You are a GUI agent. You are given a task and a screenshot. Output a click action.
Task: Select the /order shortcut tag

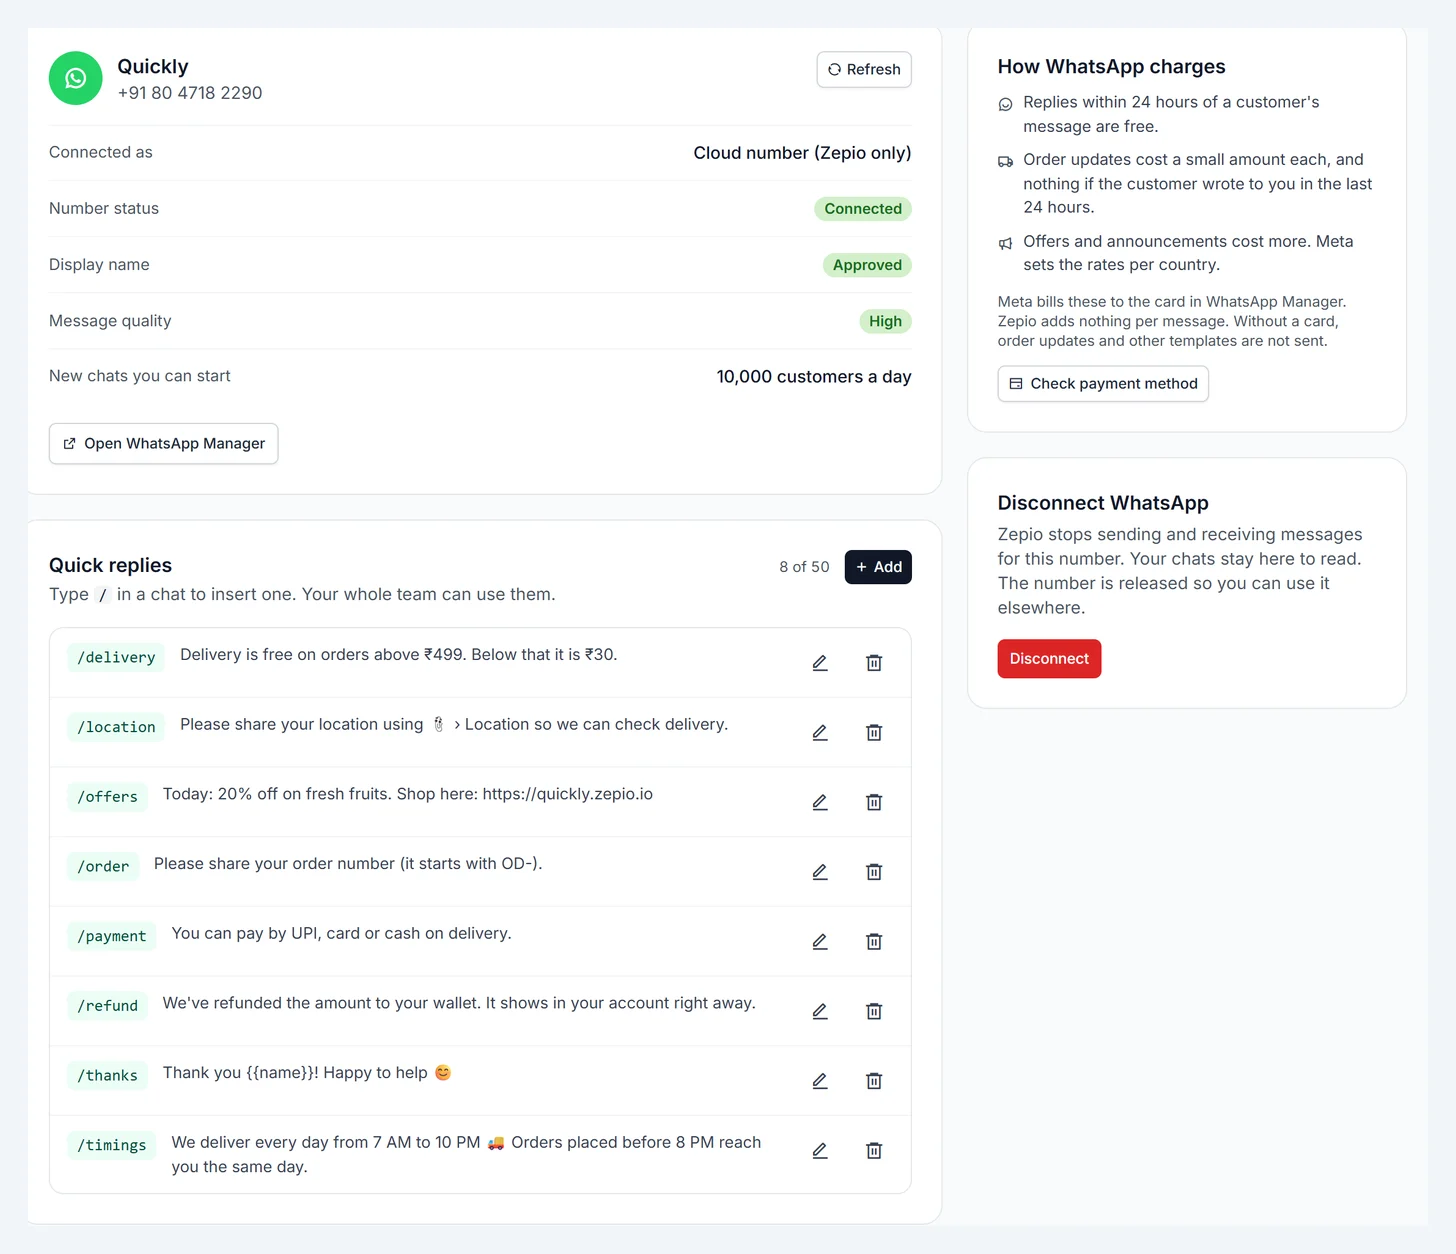point(103,866)
